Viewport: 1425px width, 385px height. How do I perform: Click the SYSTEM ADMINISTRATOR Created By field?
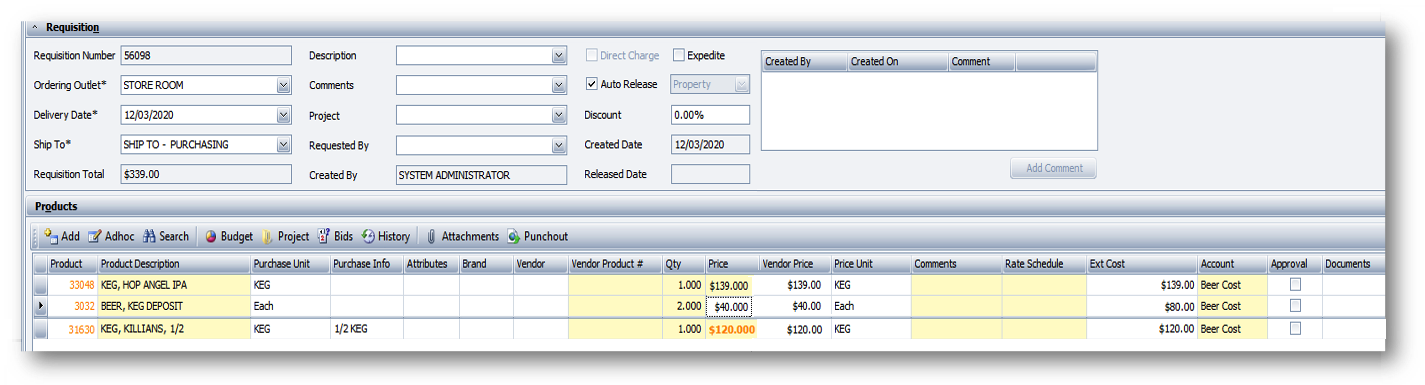coord(481,175)
